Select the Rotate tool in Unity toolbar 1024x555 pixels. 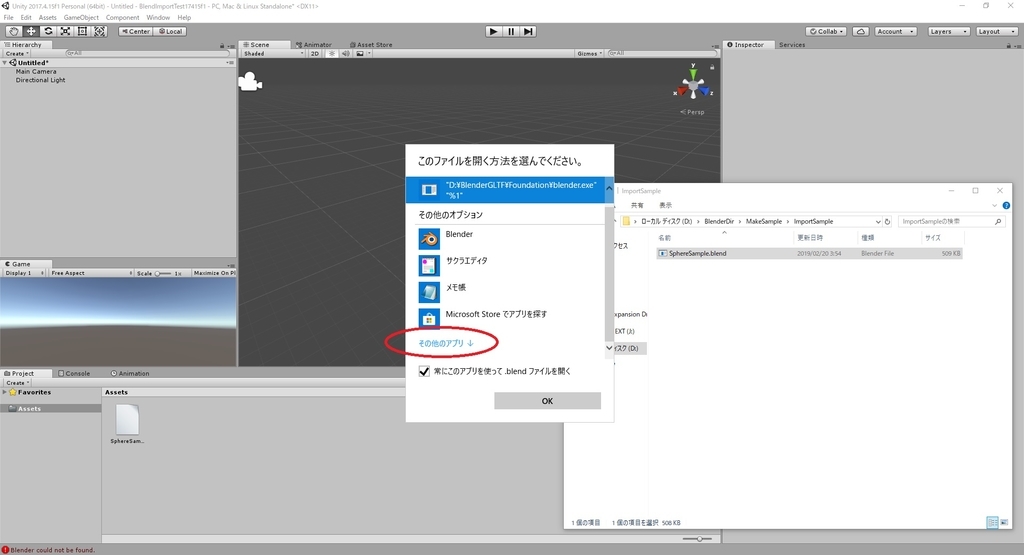coord(48,31)
